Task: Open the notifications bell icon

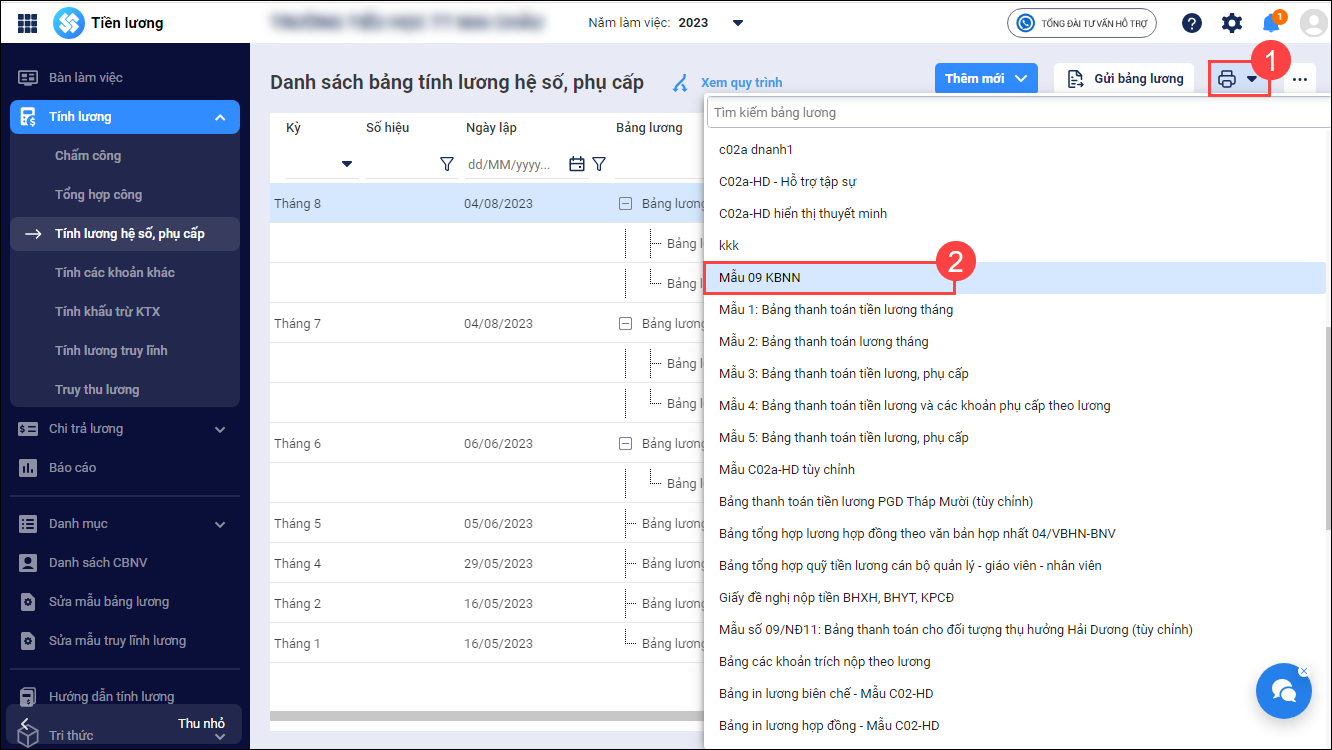Action: coord(1271,23)
